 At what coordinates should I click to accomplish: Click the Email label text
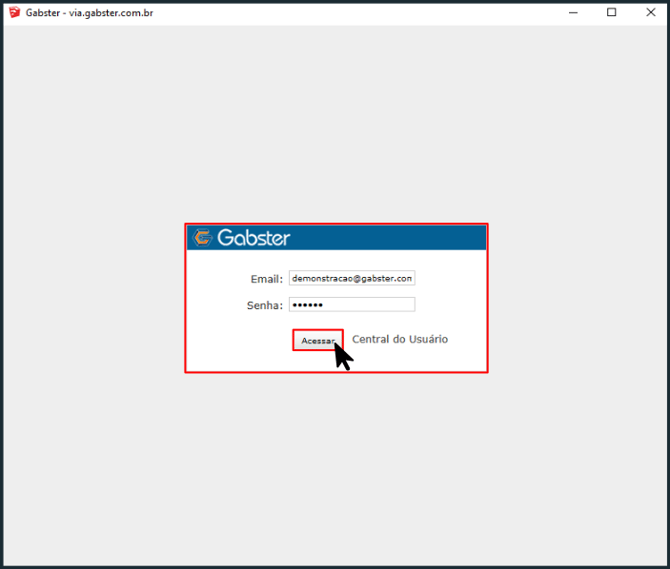tap(266, 279)
